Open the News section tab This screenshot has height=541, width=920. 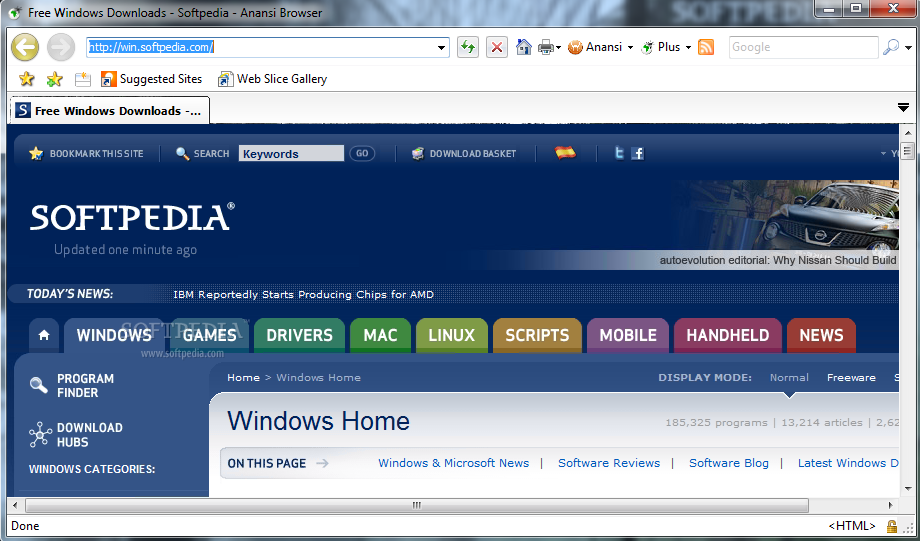[x=821, y=335]
